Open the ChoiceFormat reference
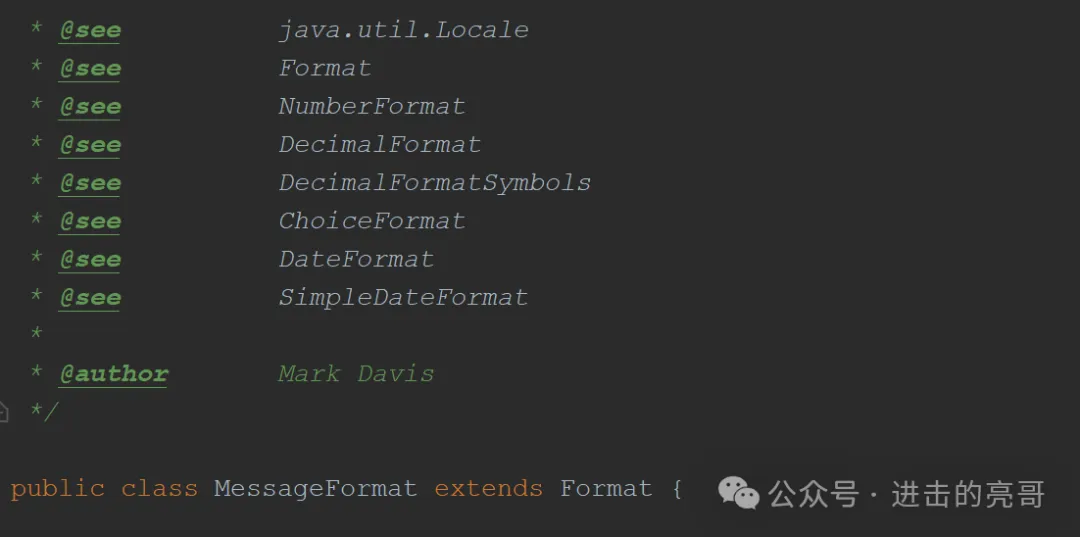 (372, 221)
